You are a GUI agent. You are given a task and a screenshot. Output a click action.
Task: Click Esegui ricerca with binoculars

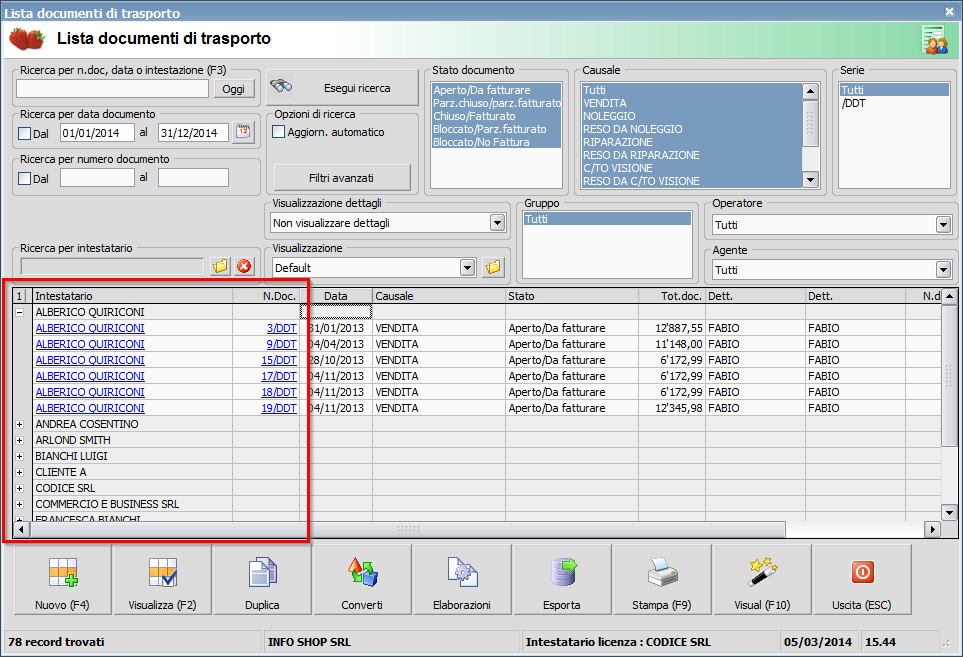pos(343,88)
